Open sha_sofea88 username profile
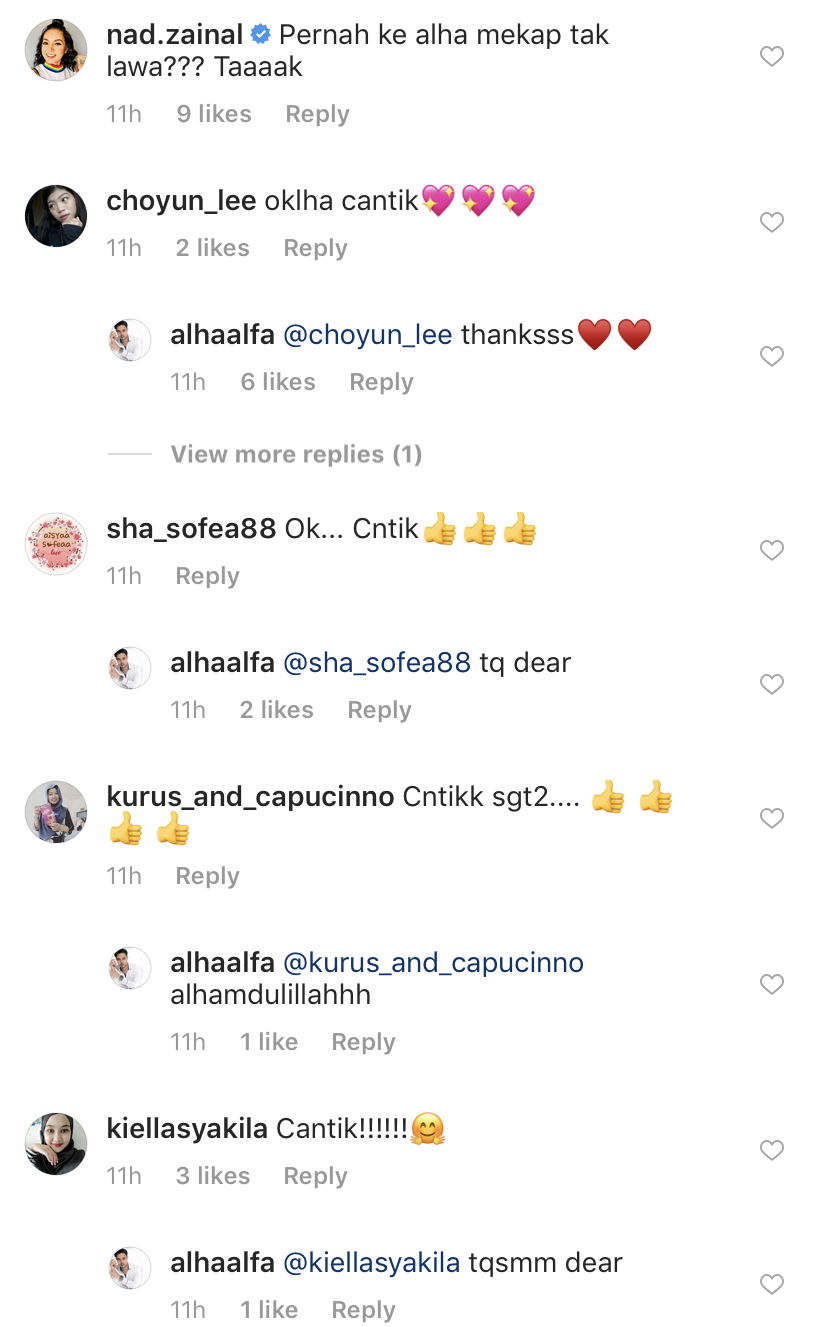828x1327 pixels. [x=191, y=529]
